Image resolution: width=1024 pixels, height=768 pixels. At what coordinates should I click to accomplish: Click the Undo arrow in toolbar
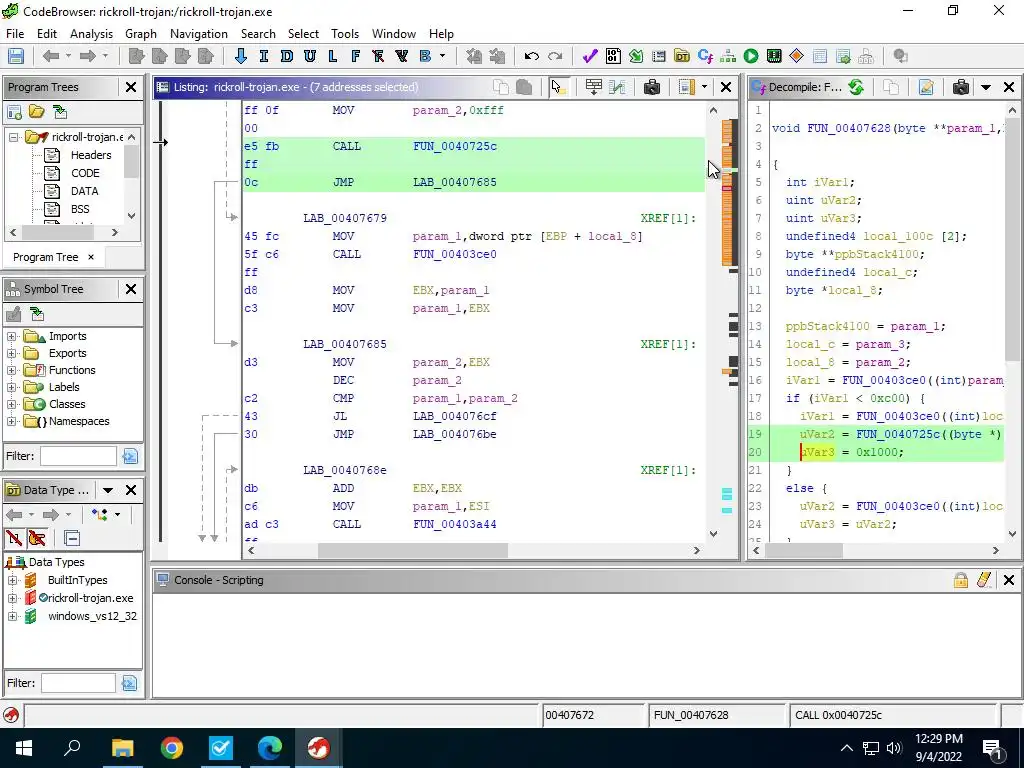532,57
